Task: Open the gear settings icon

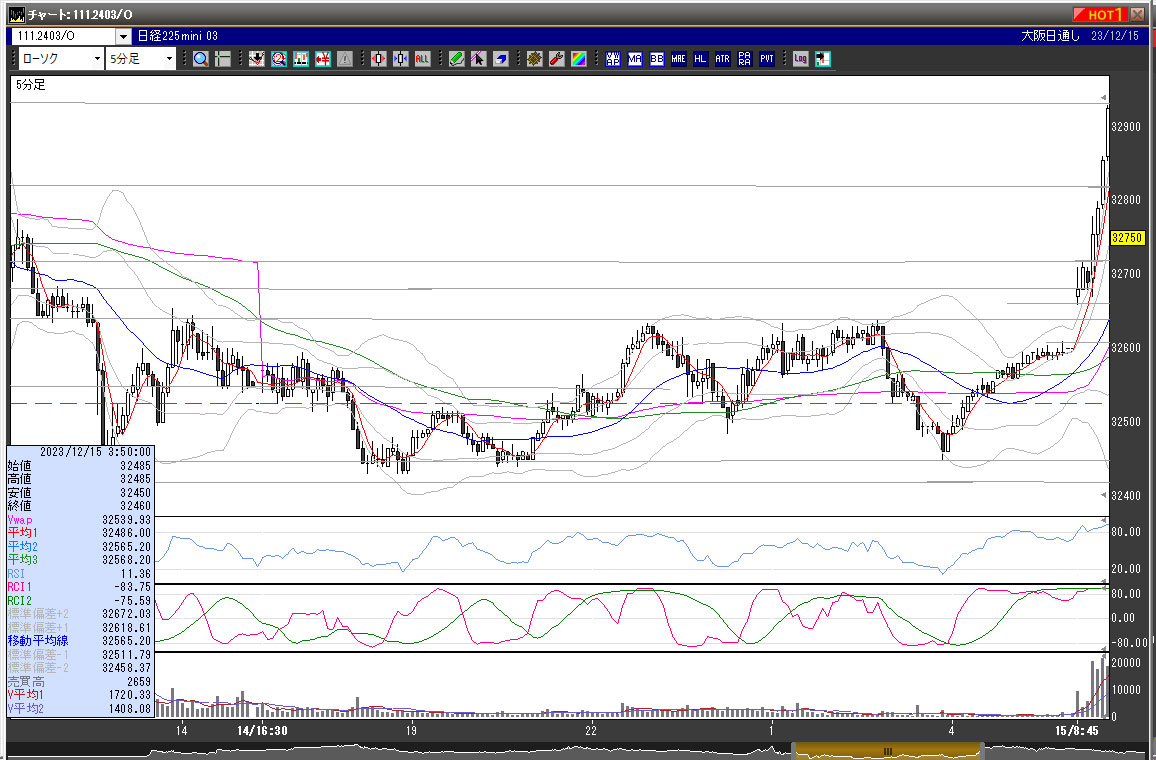Action: point(535,59)
